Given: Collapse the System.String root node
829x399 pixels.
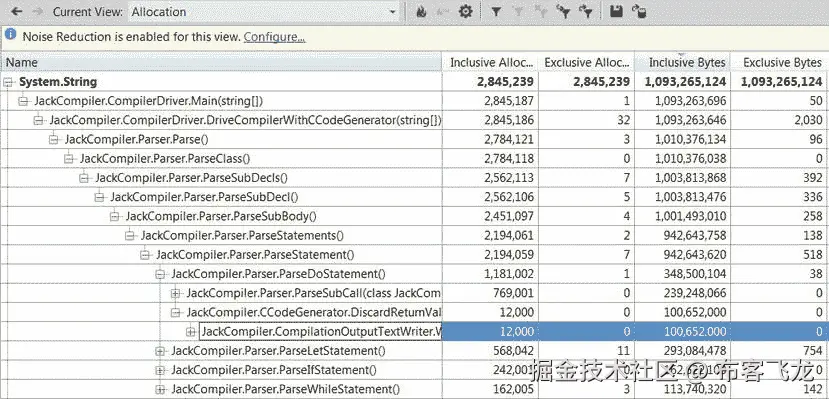Looking at the screenshot, I should click(x=8, y=82).
